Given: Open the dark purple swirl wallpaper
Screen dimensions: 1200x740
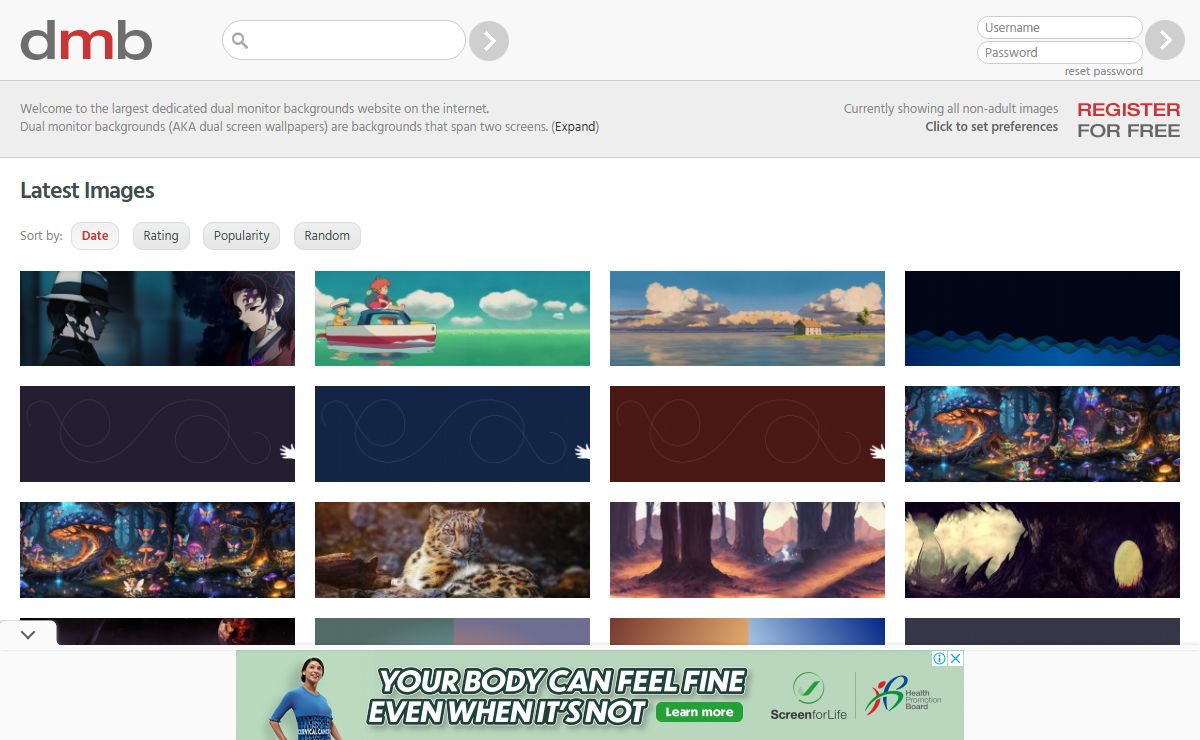Looking at the screenshot, I should (157, 434).
